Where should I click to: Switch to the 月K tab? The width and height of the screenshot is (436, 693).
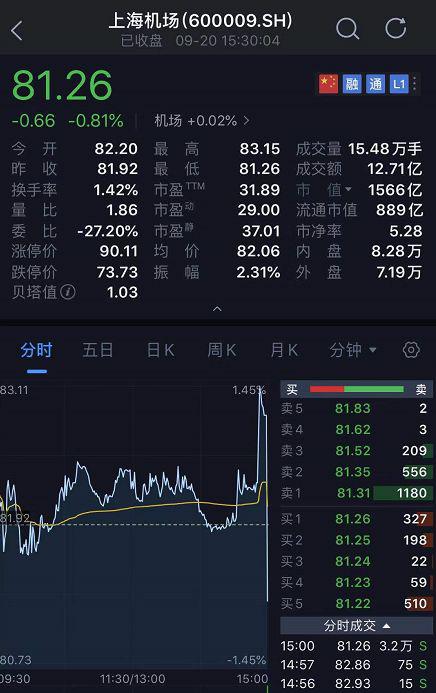284,350
